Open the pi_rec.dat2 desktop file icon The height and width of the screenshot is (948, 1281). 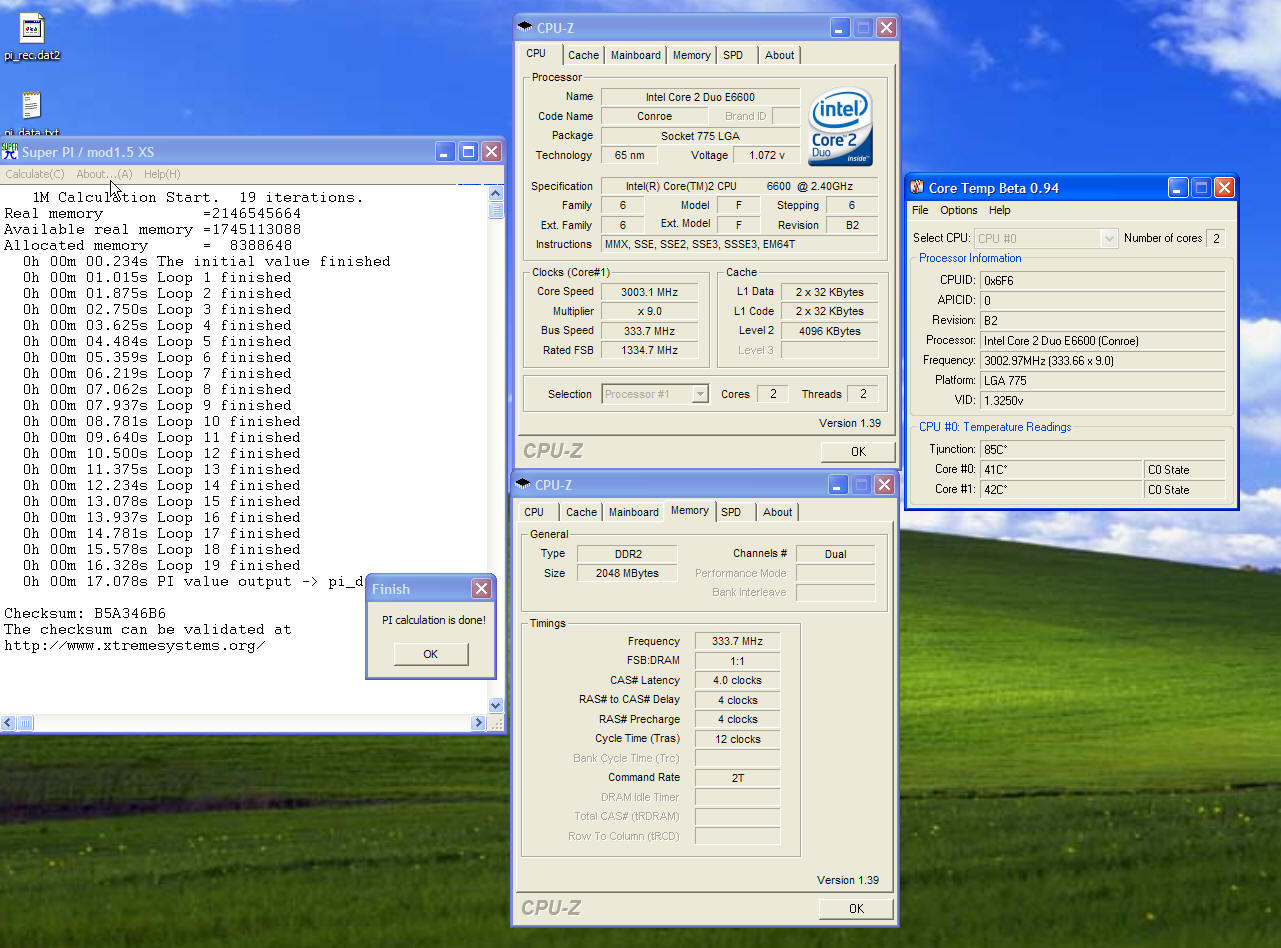(x=31, y=30)
